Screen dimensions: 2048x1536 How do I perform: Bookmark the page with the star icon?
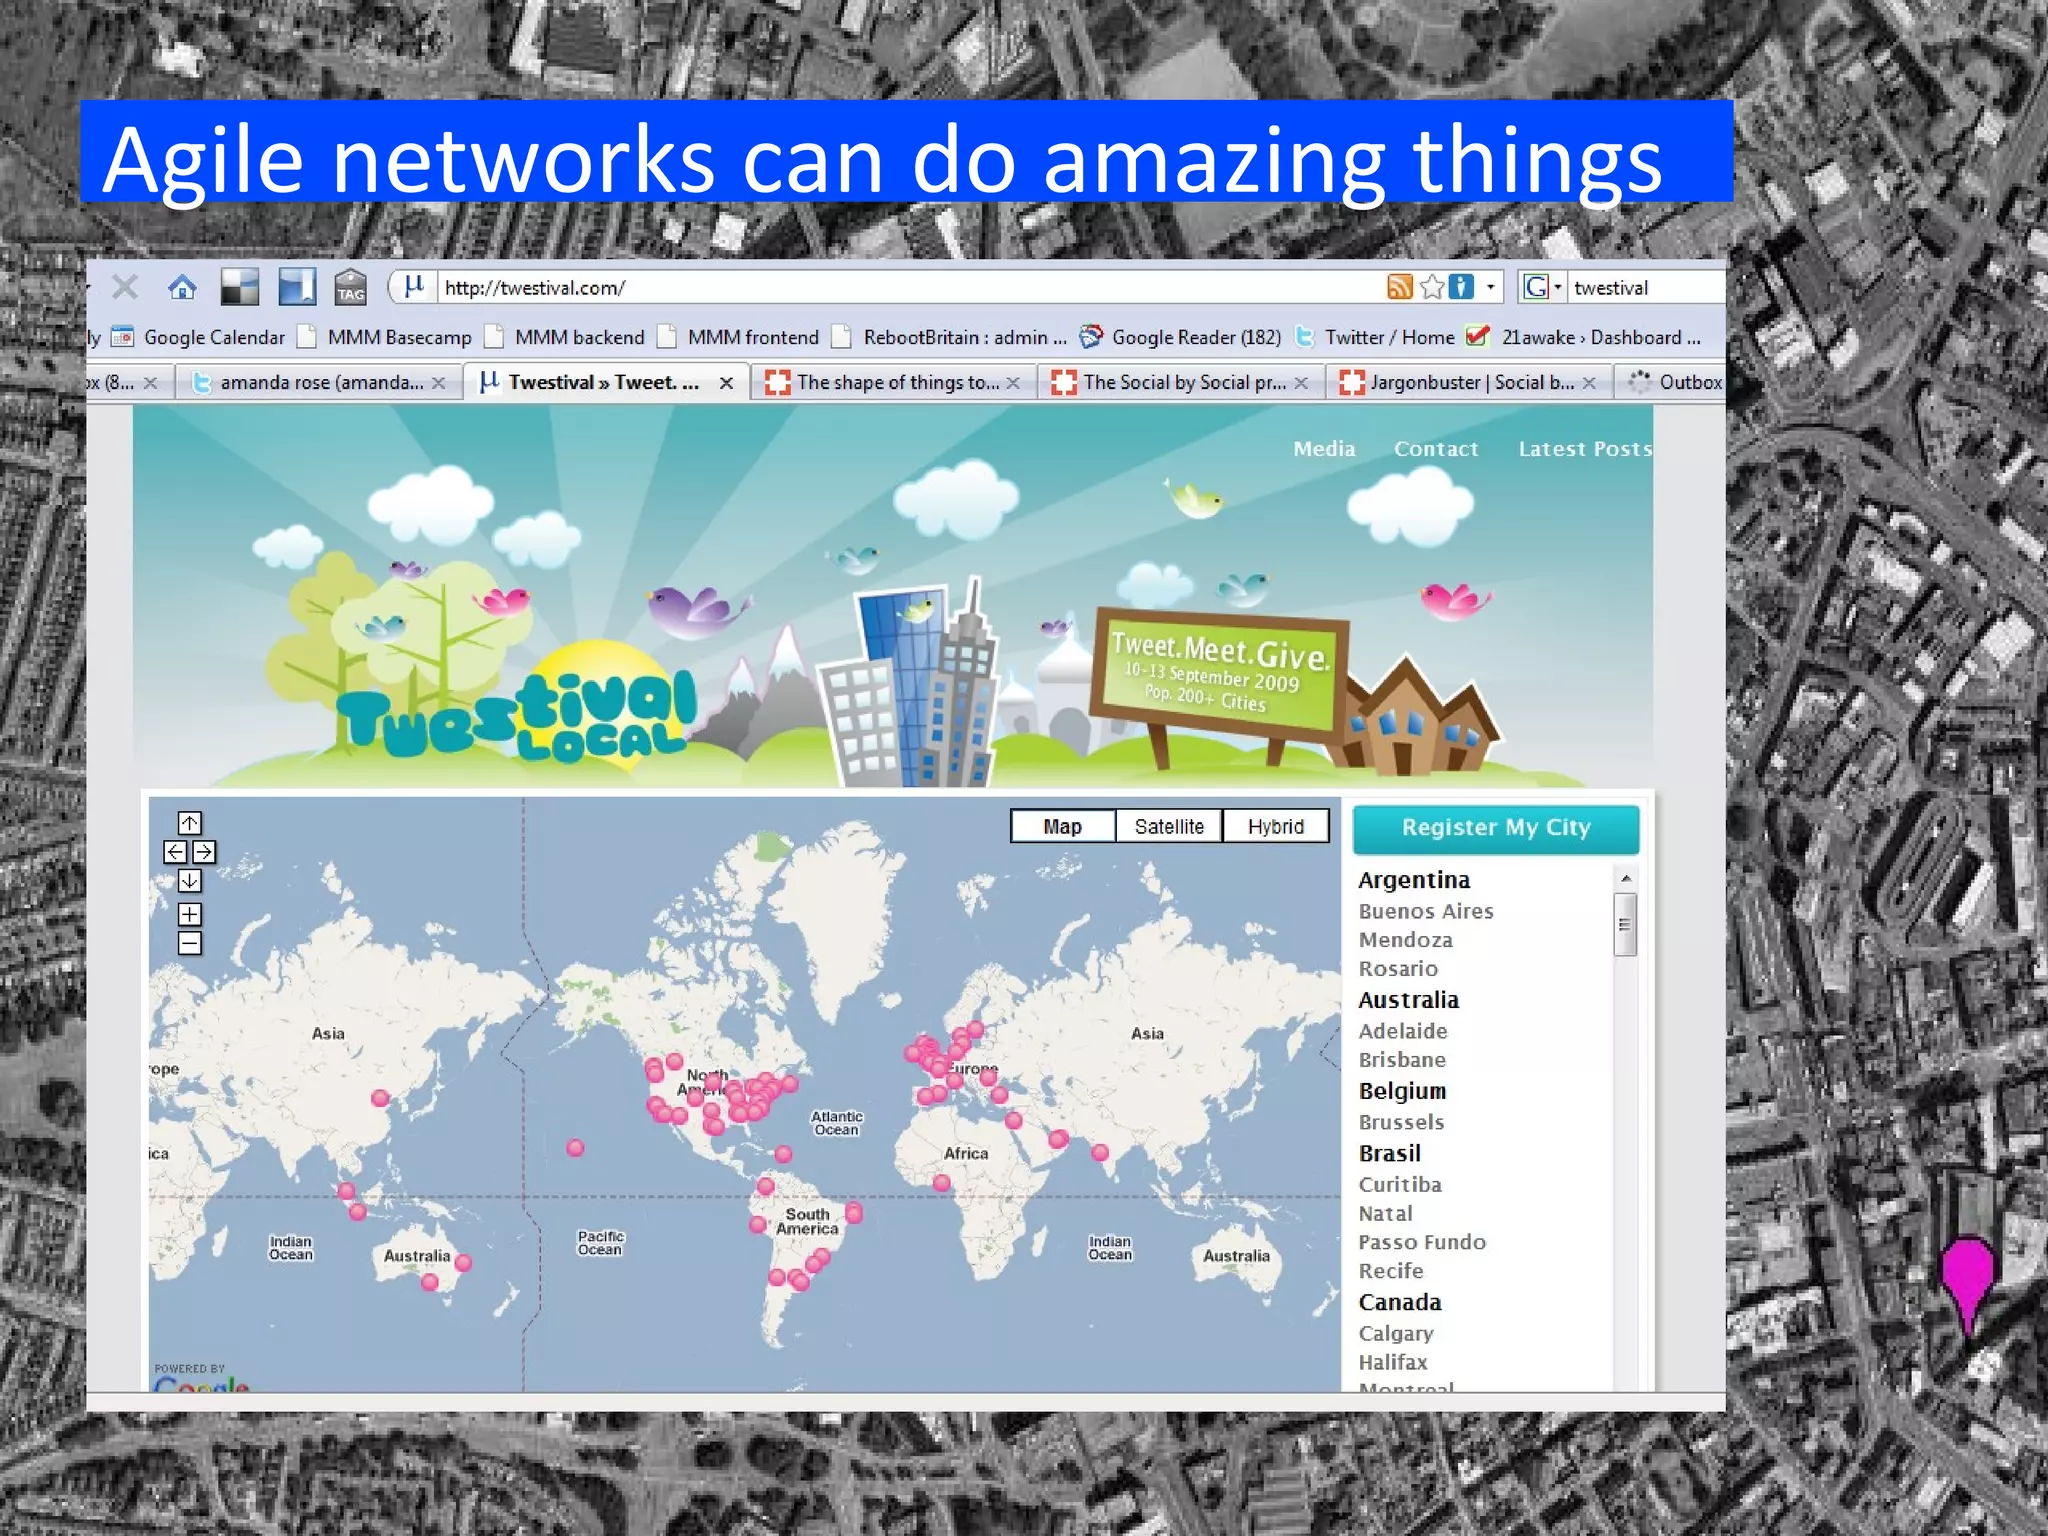point(1432,288)
